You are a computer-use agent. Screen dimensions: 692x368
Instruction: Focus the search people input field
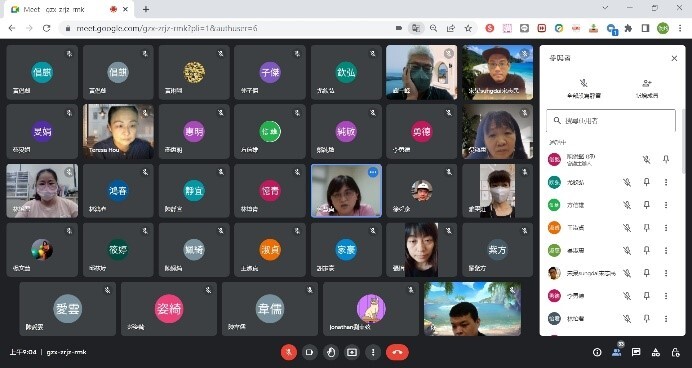pyautogui.click(x=611, y=120)
